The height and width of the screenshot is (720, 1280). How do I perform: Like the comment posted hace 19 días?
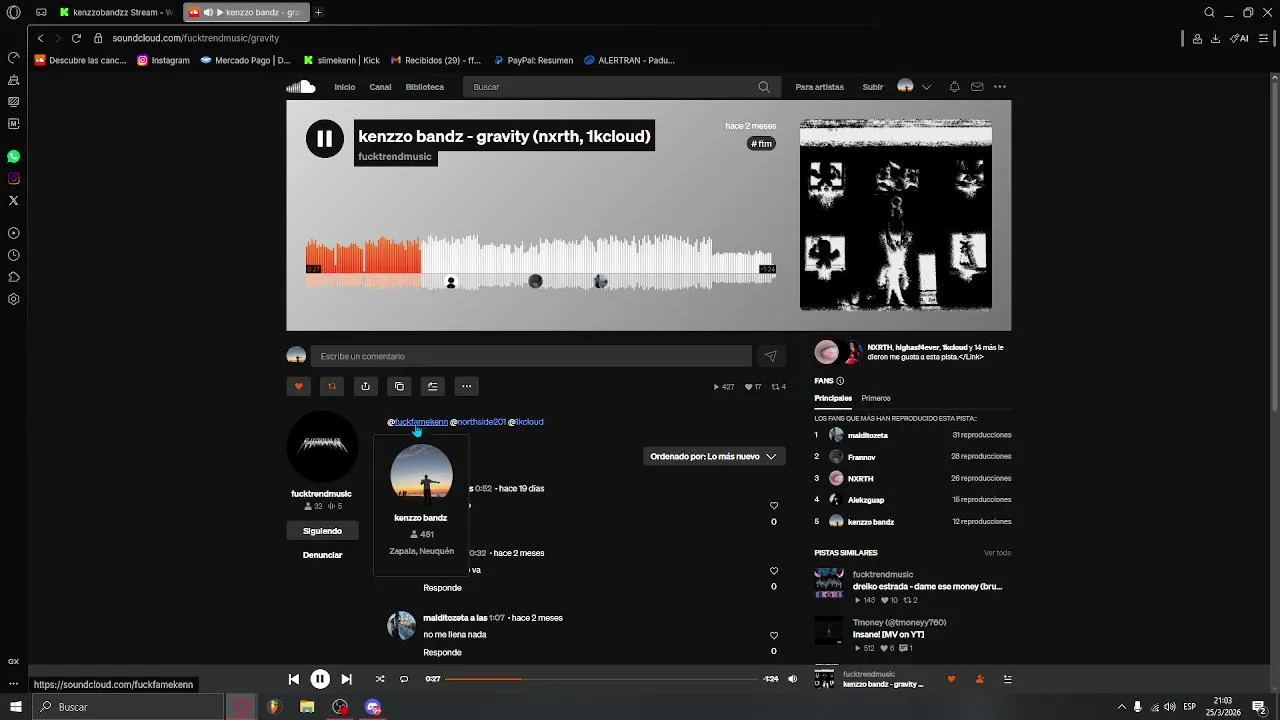tap(774, 506)
